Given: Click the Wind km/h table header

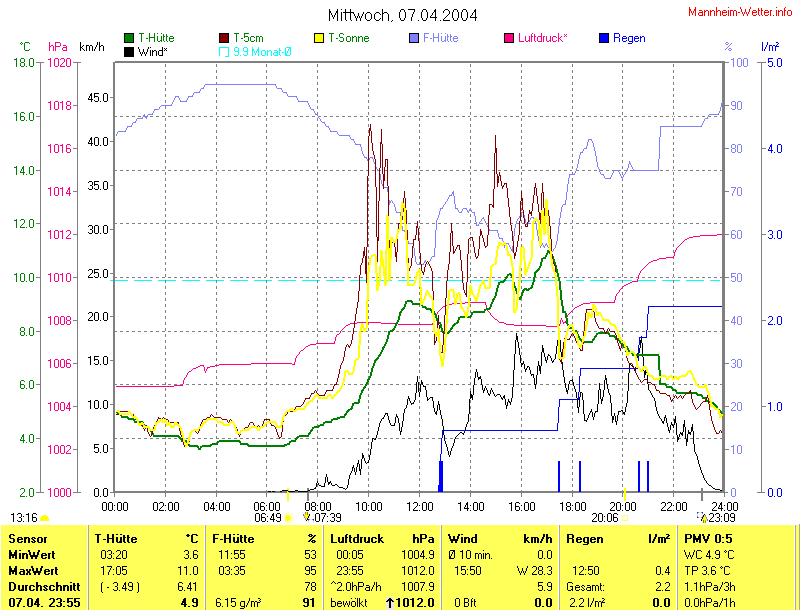Looking at the screenshot, I should click(500, 539).
